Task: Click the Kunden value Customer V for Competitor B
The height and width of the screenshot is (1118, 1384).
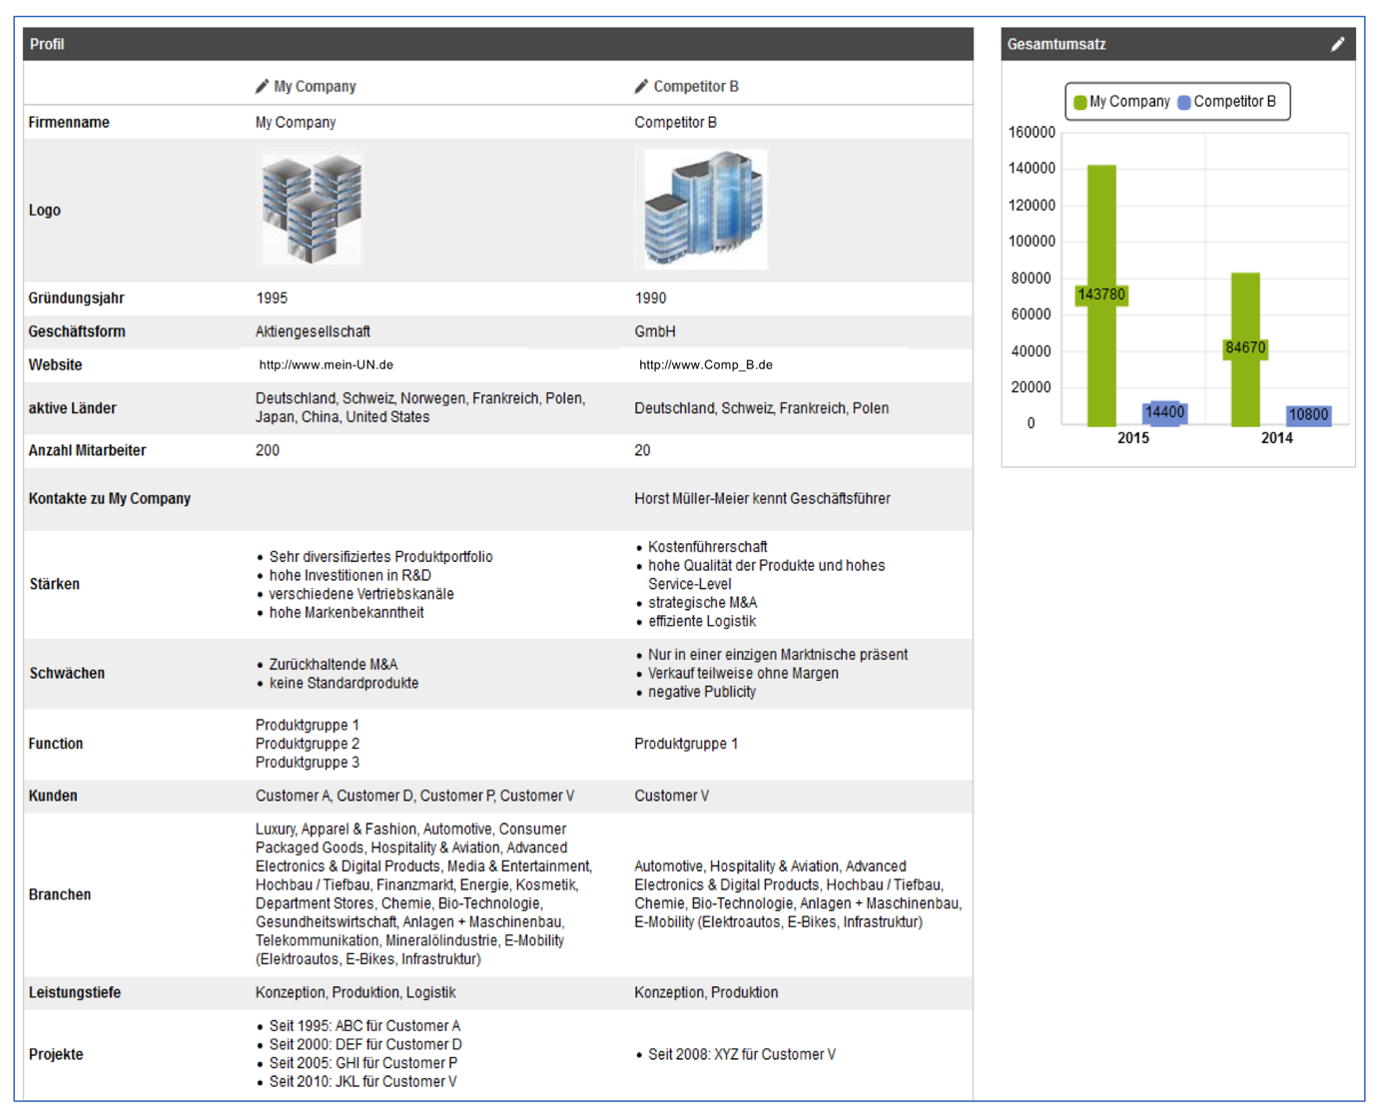Action: tap(672, 796)
